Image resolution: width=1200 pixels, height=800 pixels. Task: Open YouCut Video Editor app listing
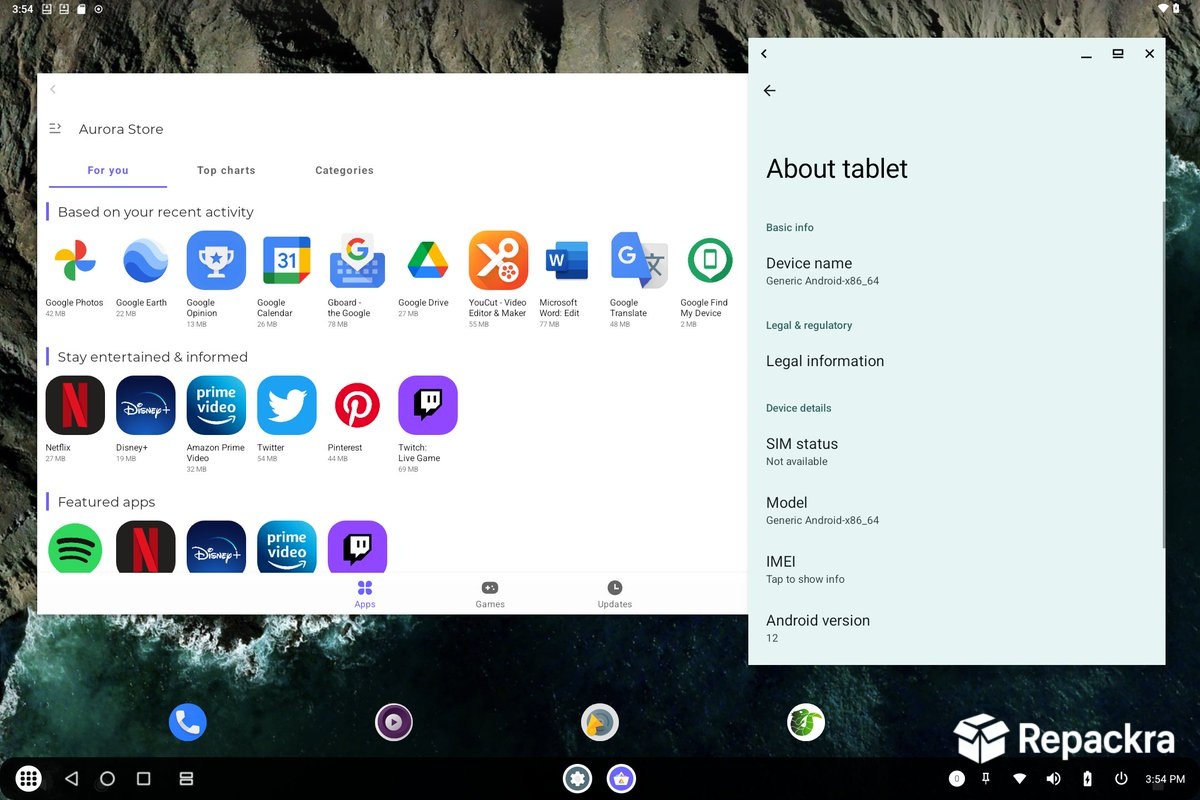click(x=498, y=261)
